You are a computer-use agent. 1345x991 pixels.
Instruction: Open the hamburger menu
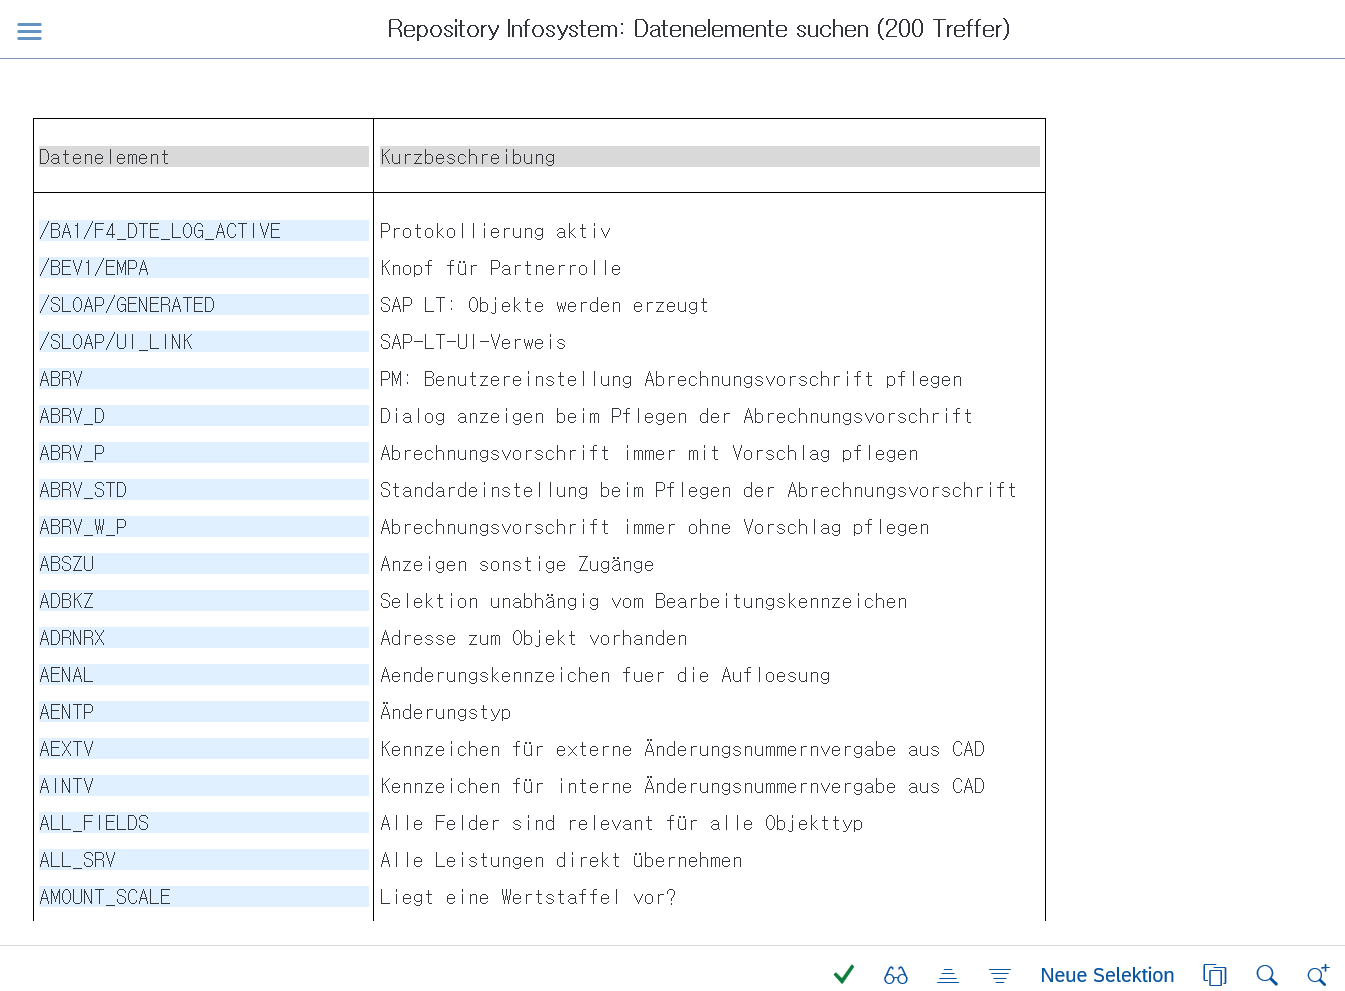coord(30,31)
